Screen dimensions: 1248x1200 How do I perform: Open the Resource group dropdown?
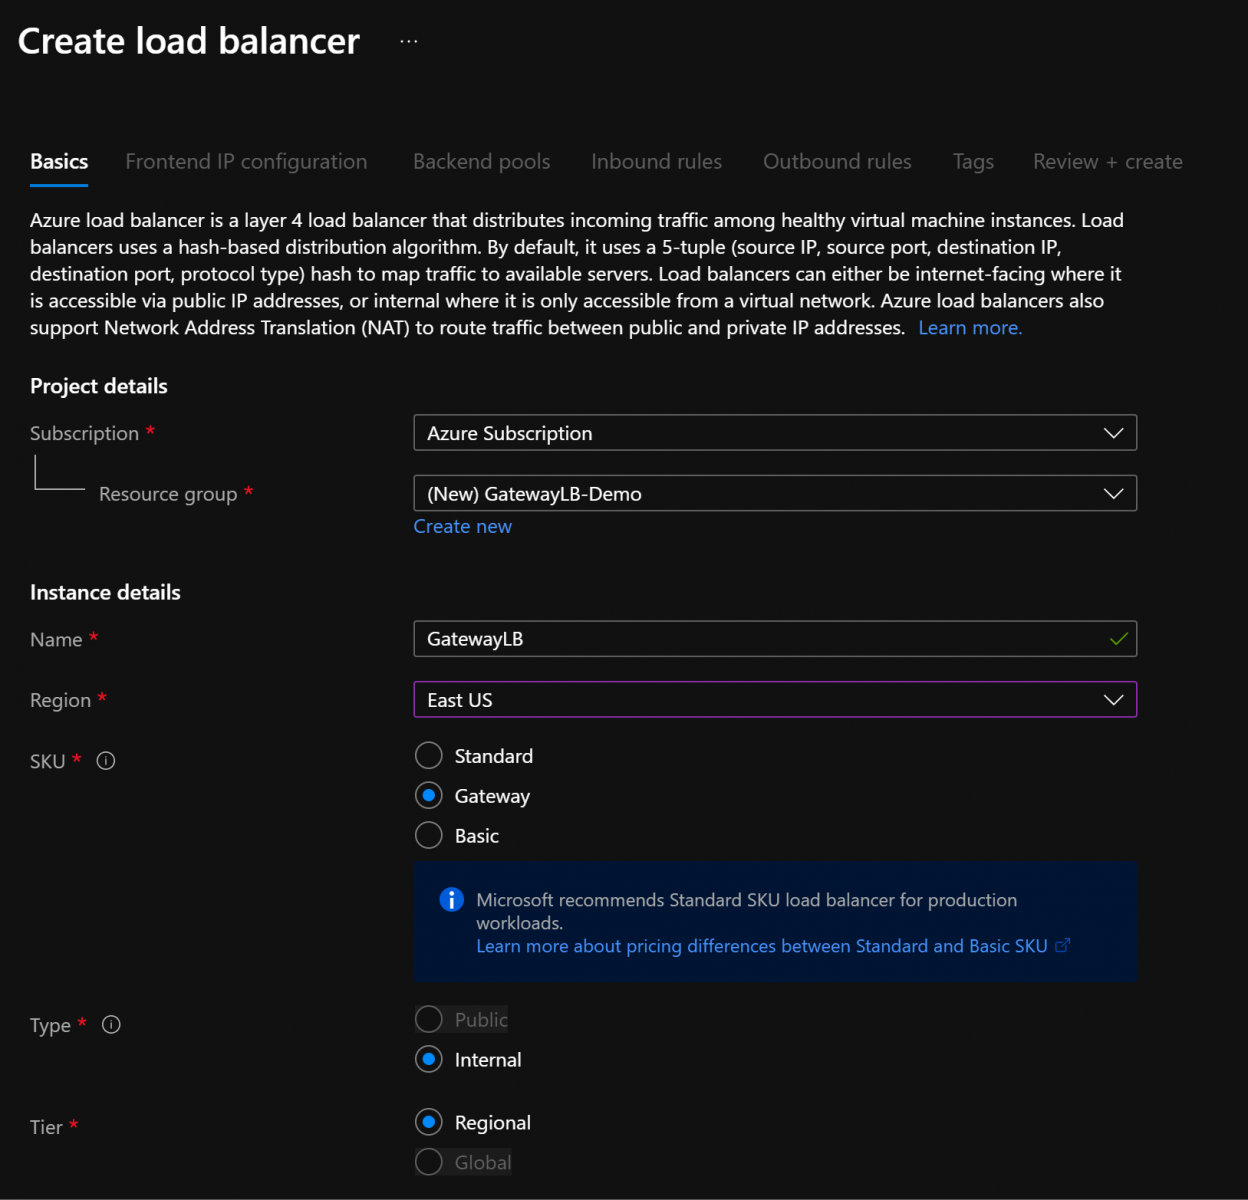pos(775,494)
